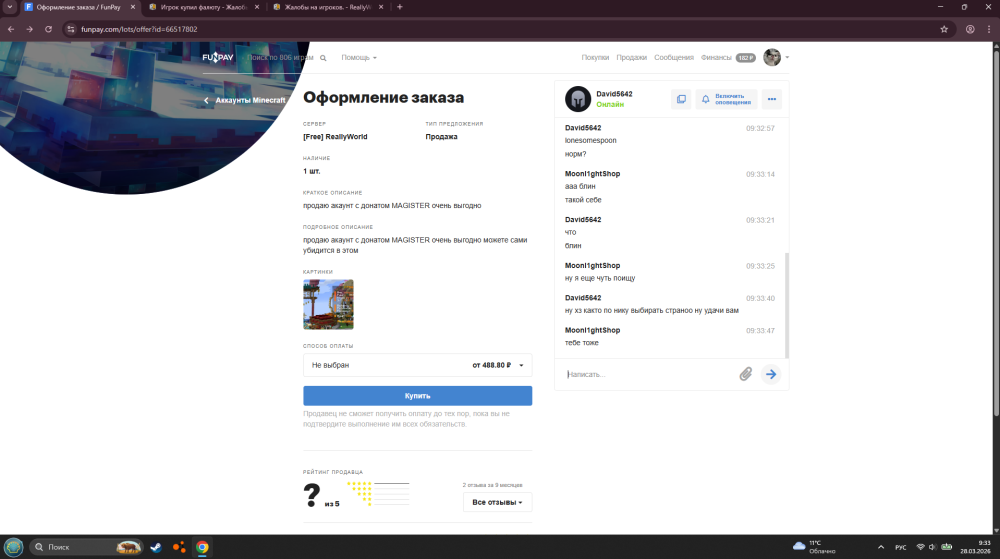Click the '[Free] ReallyWorld' server text

(335, 136)
